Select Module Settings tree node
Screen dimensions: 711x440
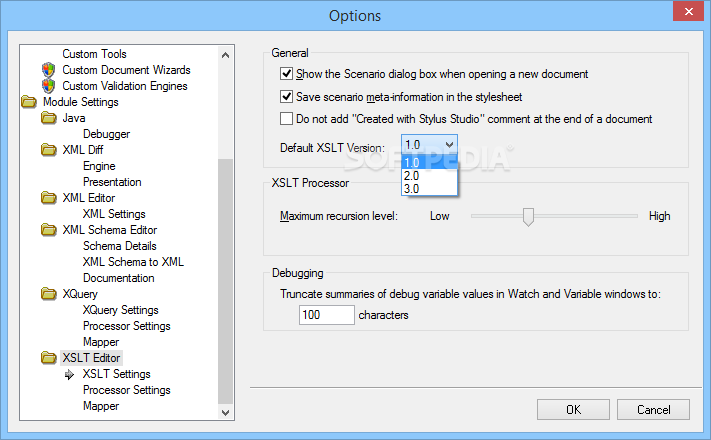[81, 102]
